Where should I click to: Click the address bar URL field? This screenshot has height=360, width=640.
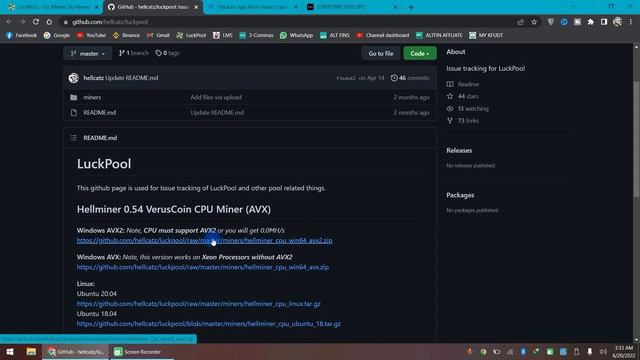tap(286, 22)
